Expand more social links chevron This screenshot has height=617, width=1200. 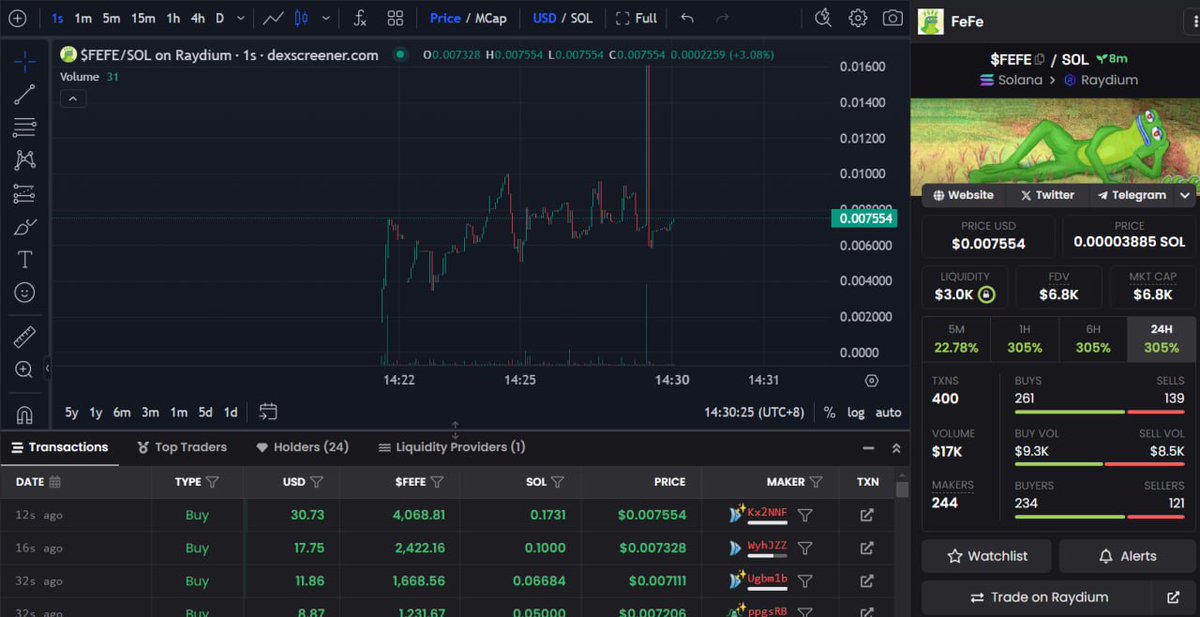(x=1185, y=196)
